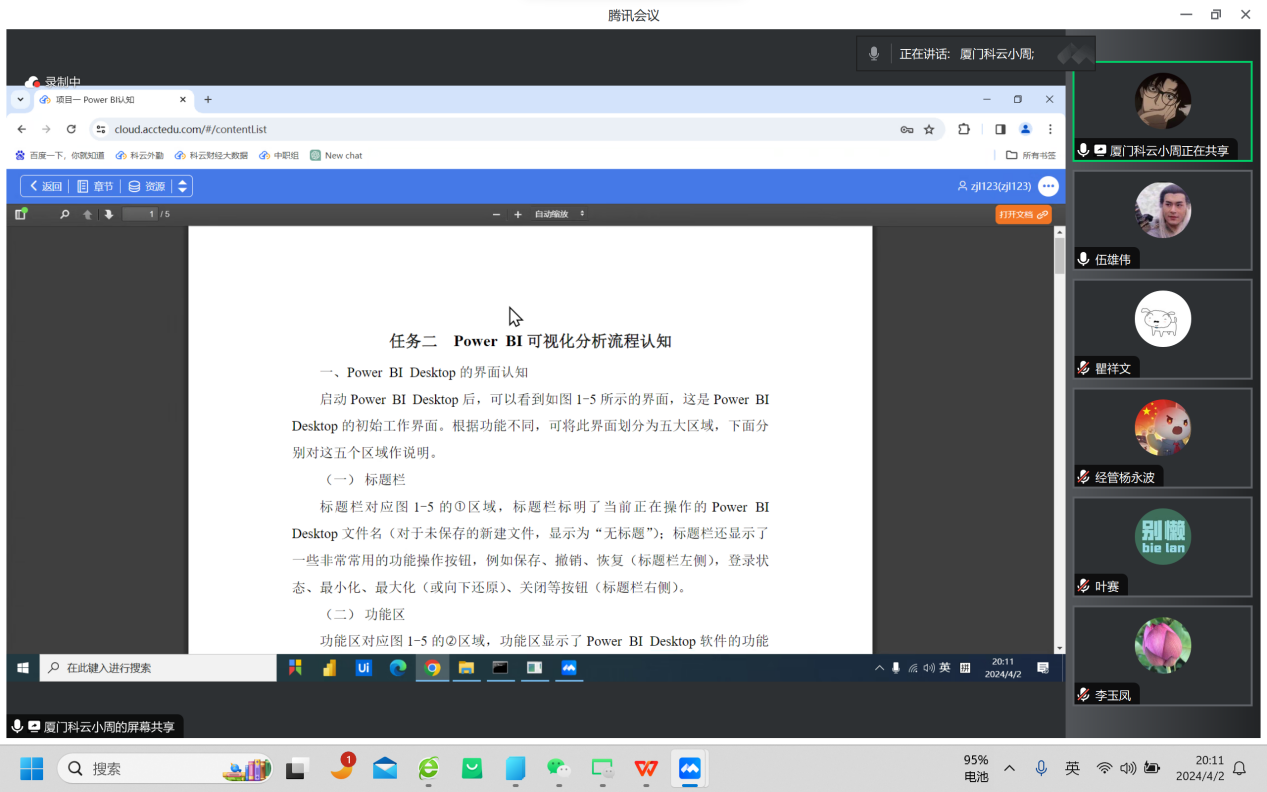The width and height of the screenshot is (1267, 792).
Task: Open the 资源 resources menu
Action: (146, 186)
